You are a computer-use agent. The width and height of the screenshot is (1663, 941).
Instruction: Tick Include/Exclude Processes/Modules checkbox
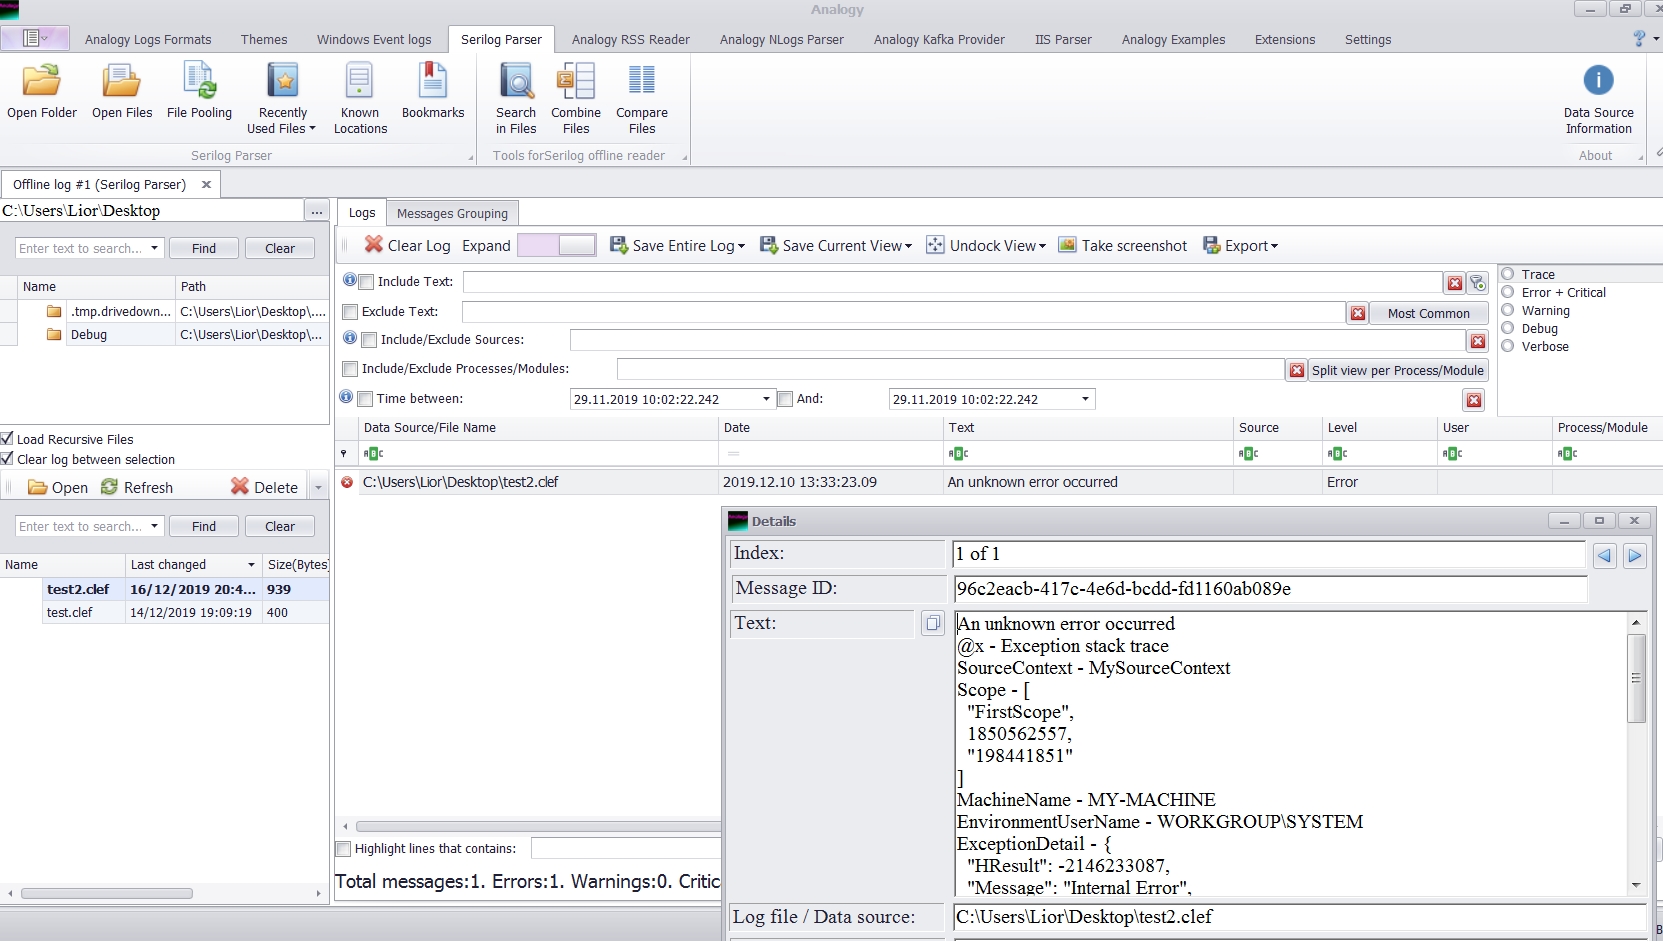[x=350, y=369]
